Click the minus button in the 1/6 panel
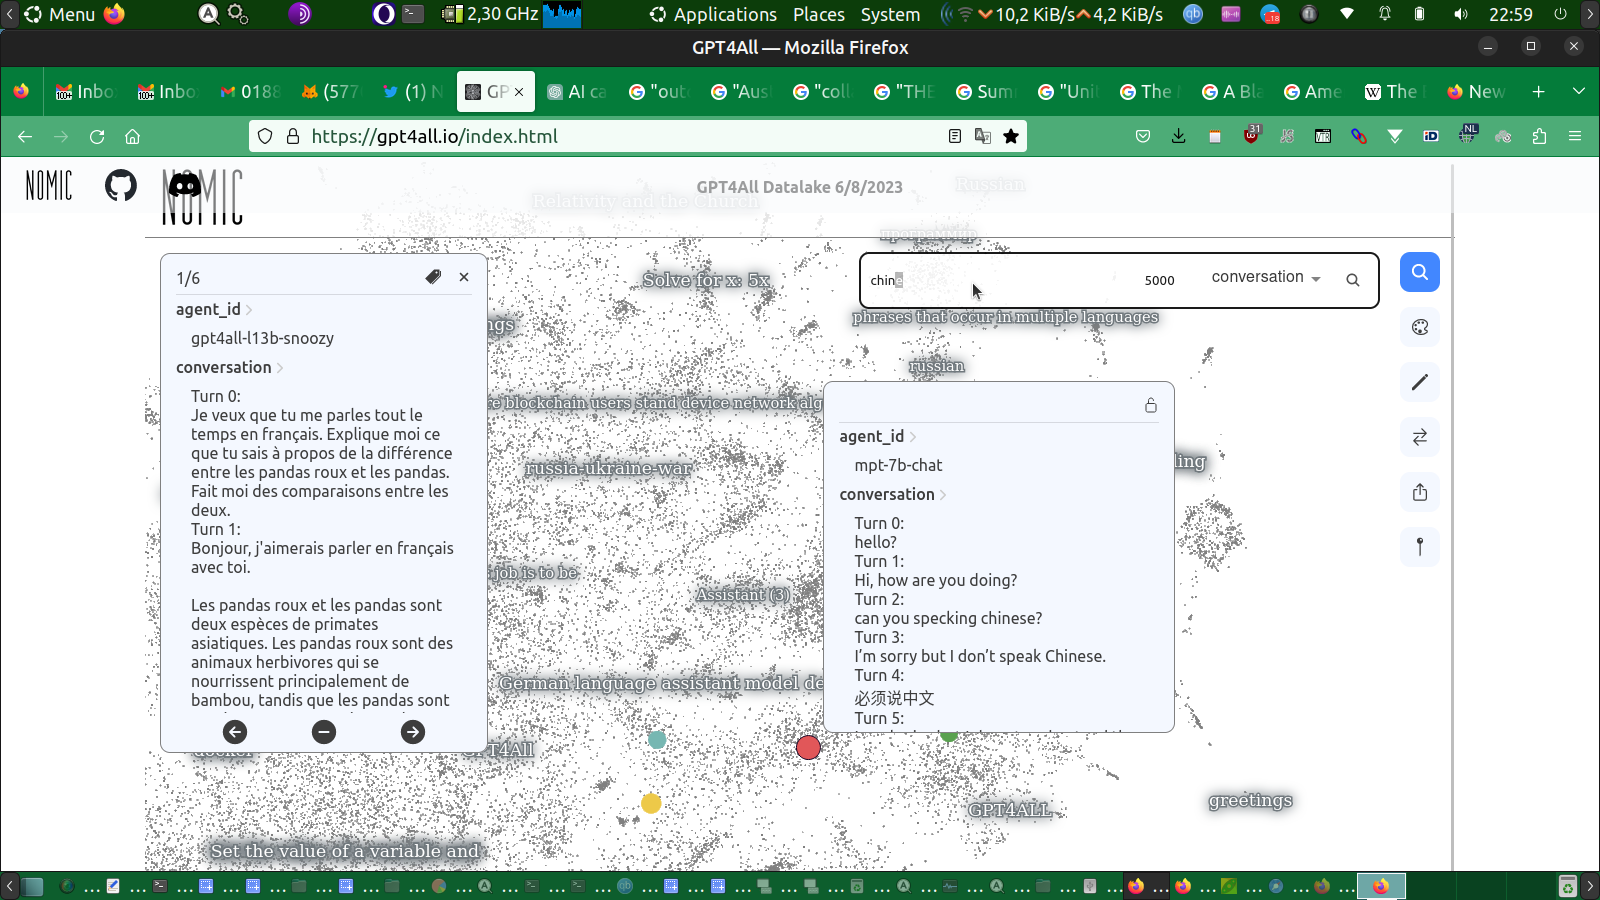Image resolution: width=1600 pixels, height=900 pixels. [324, 732]
